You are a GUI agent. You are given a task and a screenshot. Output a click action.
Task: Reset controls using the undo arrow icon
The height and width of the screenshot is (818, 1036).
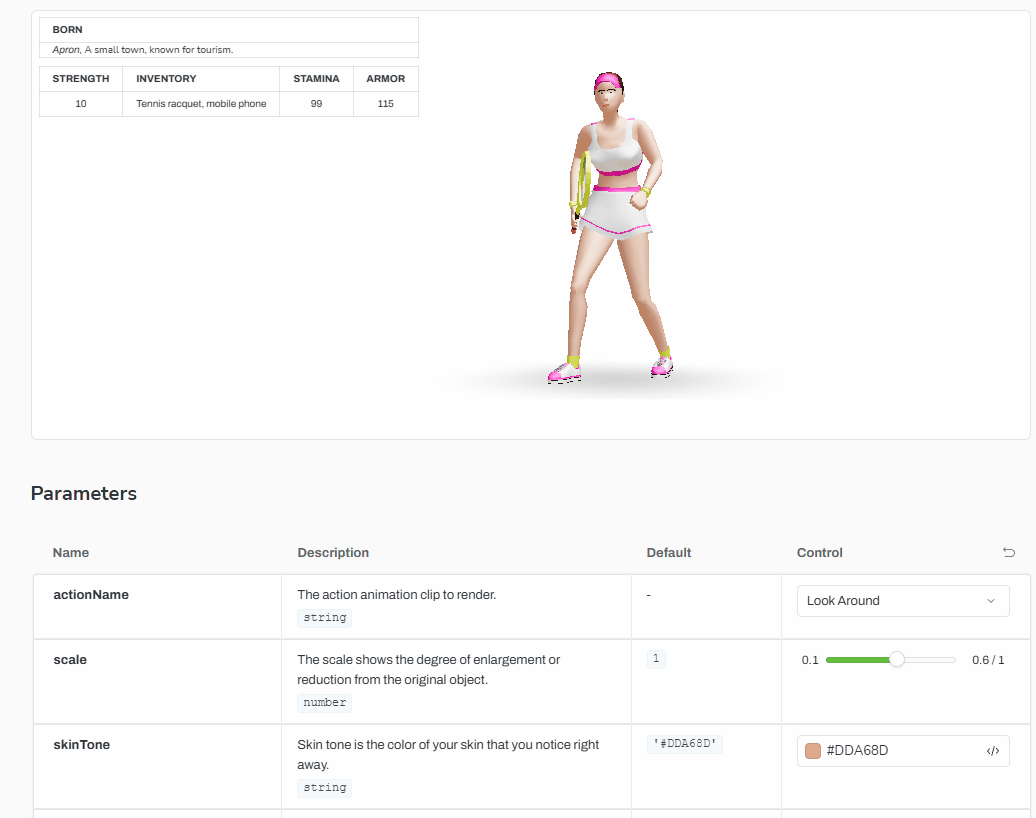pyautogui.click(x=1008, y=553)
